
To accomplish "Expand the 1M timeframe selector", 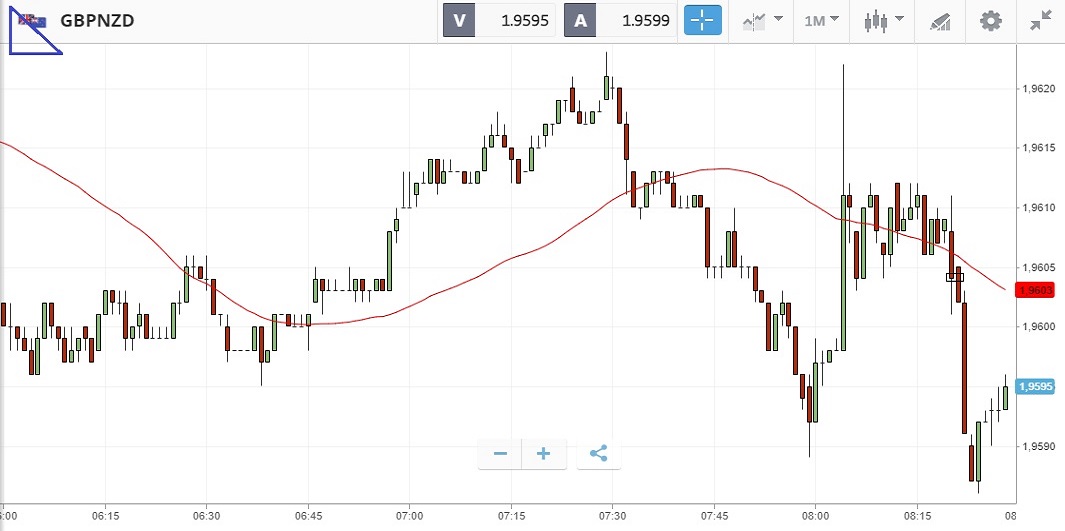I will point(821,20).
